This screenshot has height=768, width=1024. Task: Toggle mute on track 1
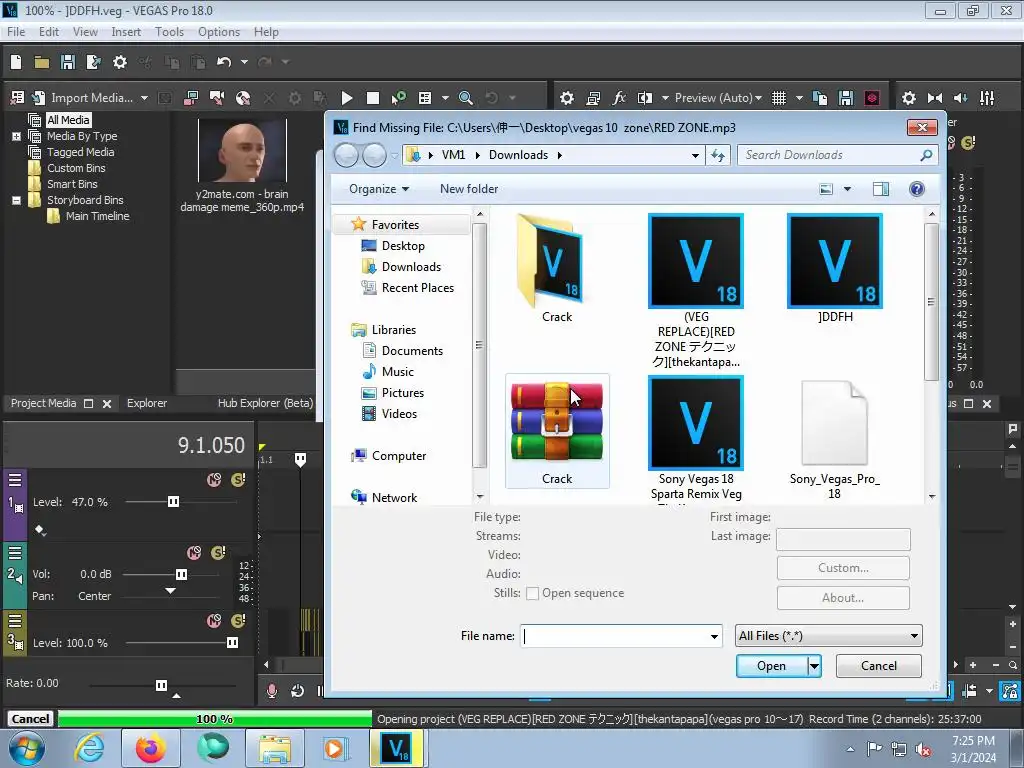click(214, 480)
